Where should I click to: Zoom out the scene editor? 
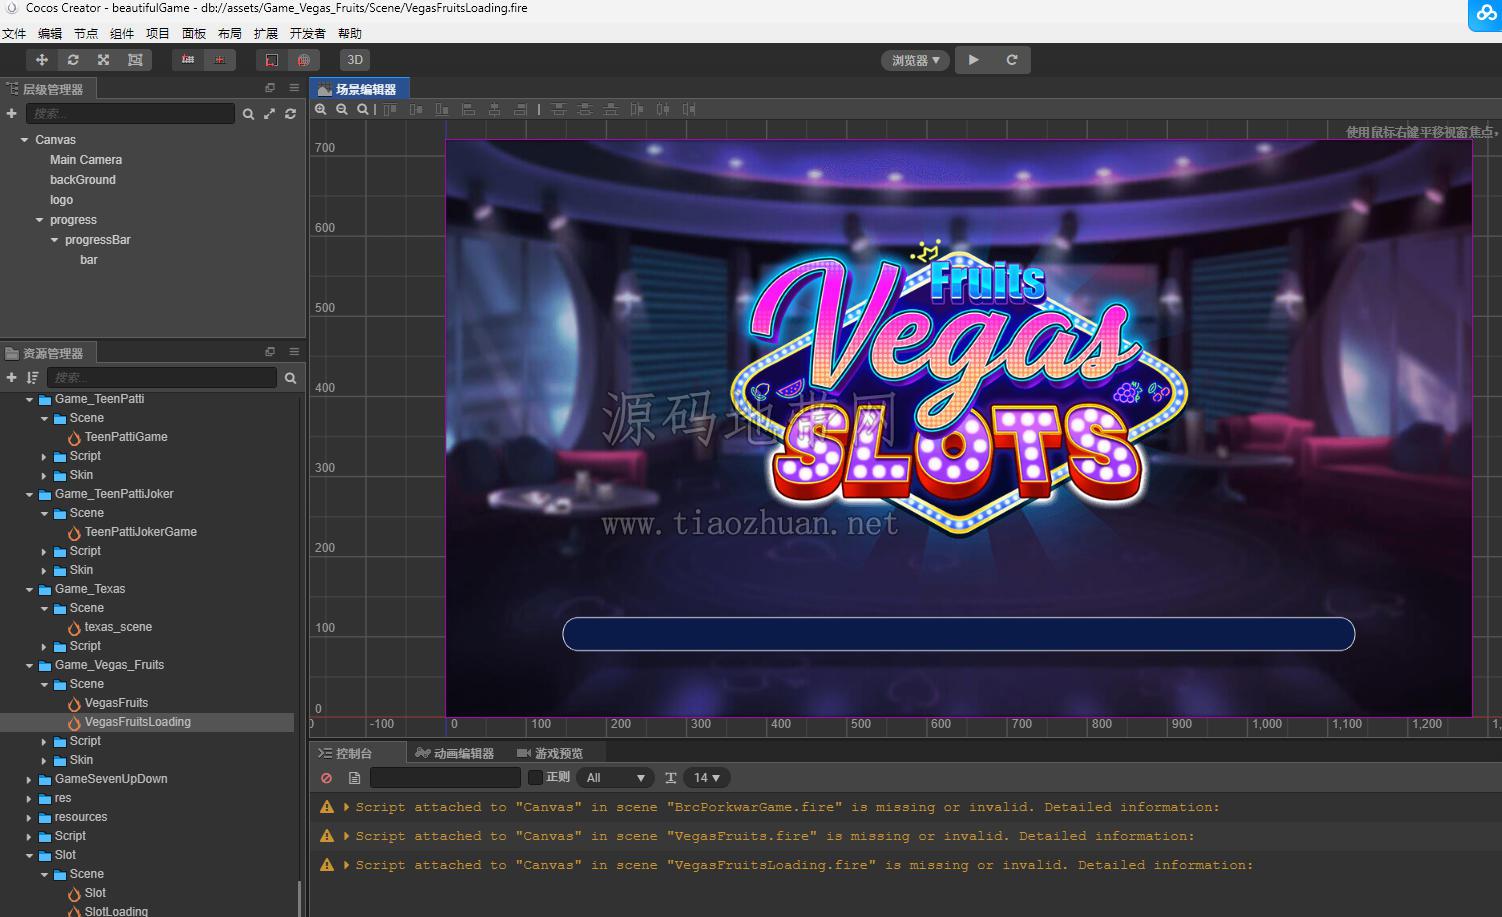pos(342,109)
